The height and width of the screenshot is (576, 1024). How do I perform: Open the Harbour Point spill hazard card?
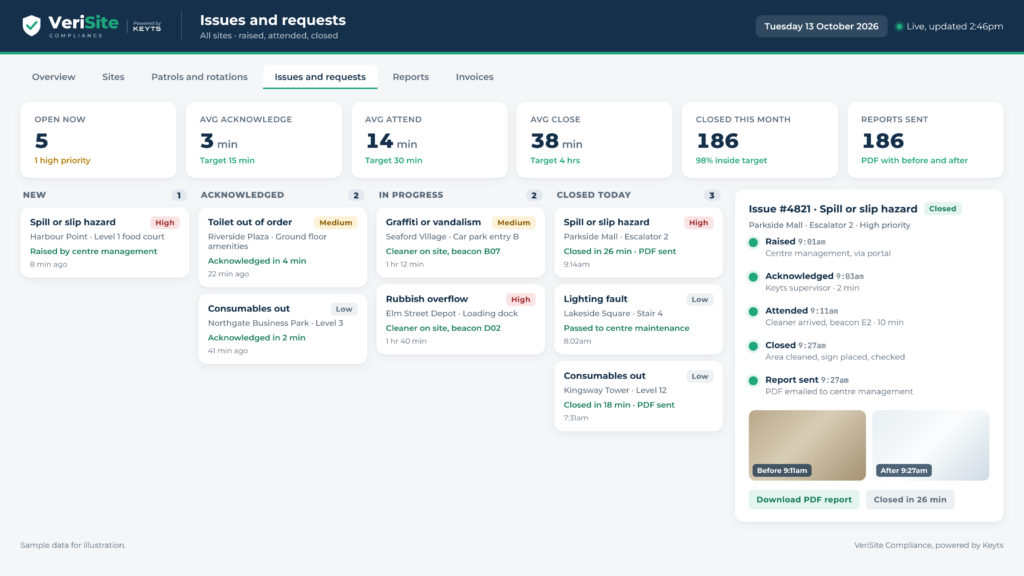pyautogui.click(x=104, y=243)
